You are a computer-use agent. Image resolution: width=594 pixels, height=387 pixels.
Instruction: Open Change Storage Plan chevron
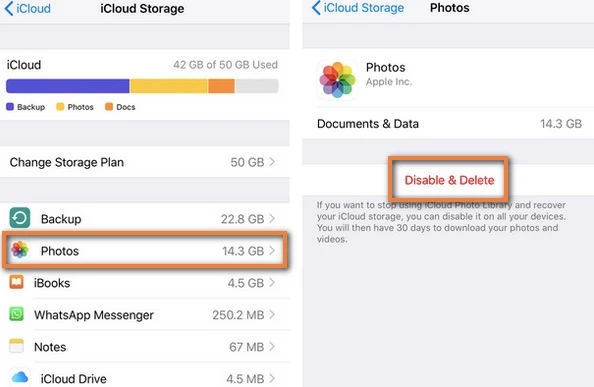[x=272, y=162]
